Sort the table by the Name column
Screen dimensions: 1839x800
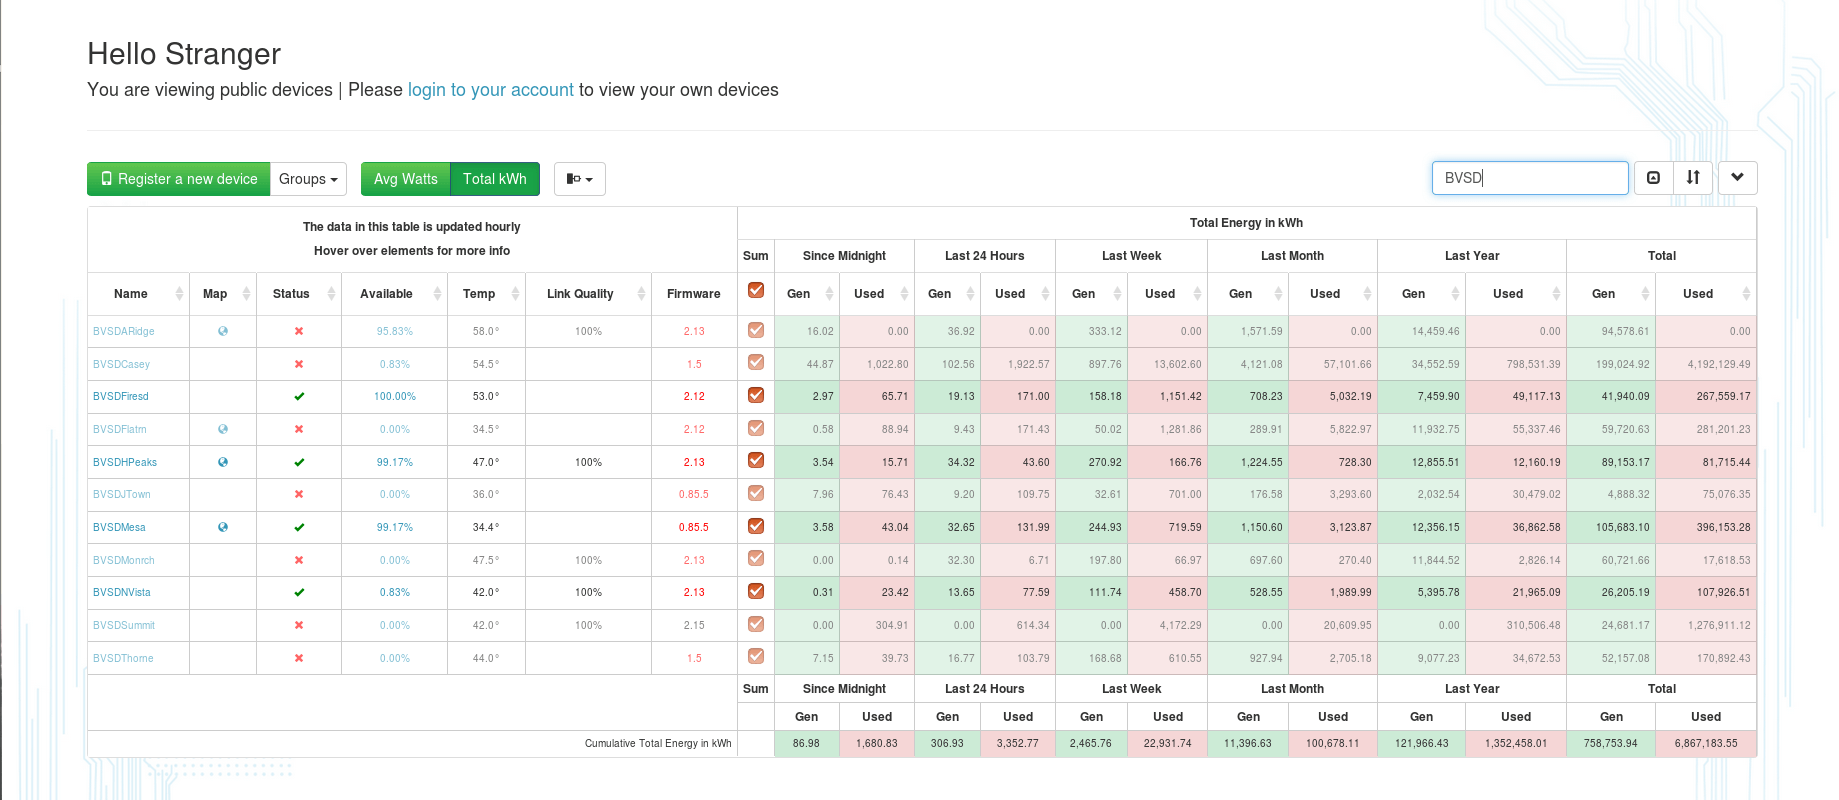pyautogui.click(x=138, y=294)
